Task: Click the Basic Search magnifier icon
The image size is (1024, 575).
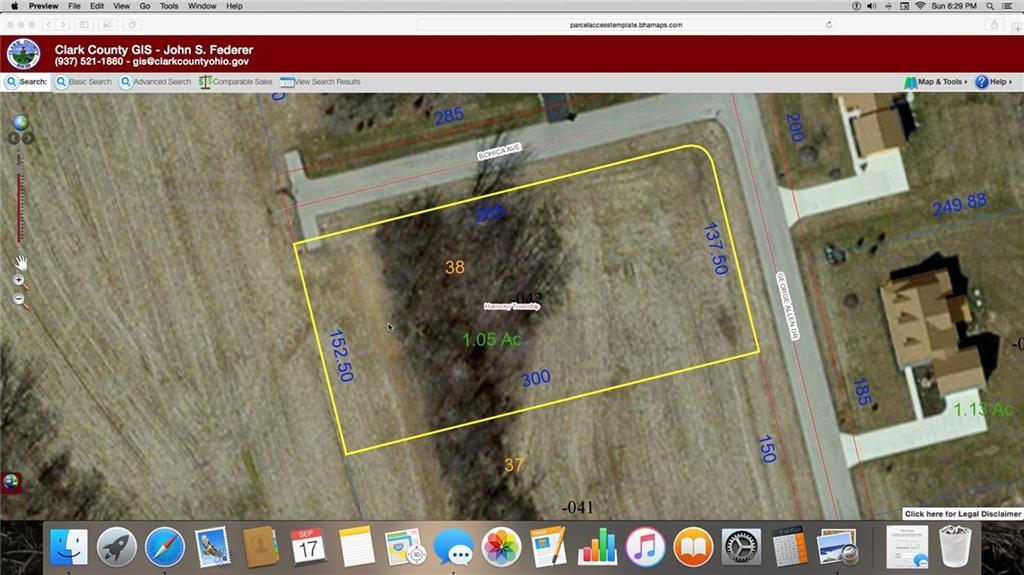Action: pos(62,82)
